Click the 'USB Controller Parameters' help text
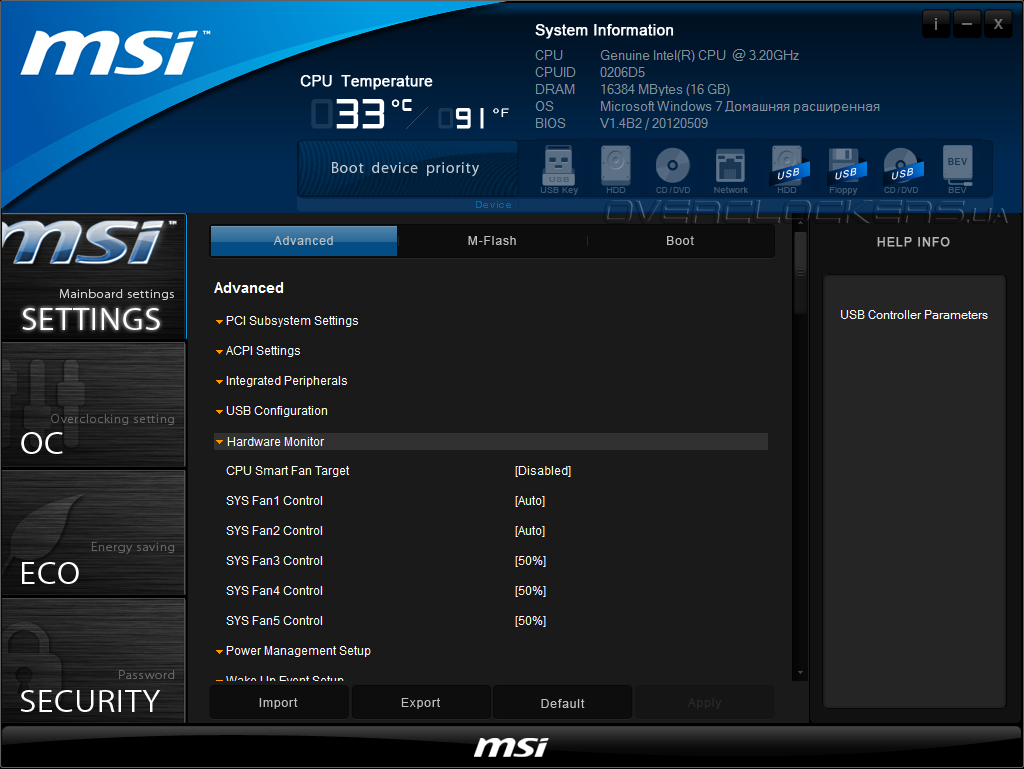Viewport: 1024px width, 769px height. click(x=914, y=315)
